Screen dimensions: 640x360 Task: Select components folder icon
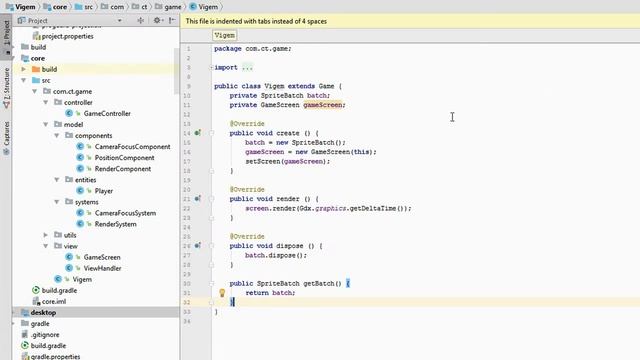[x=69, y=136]
